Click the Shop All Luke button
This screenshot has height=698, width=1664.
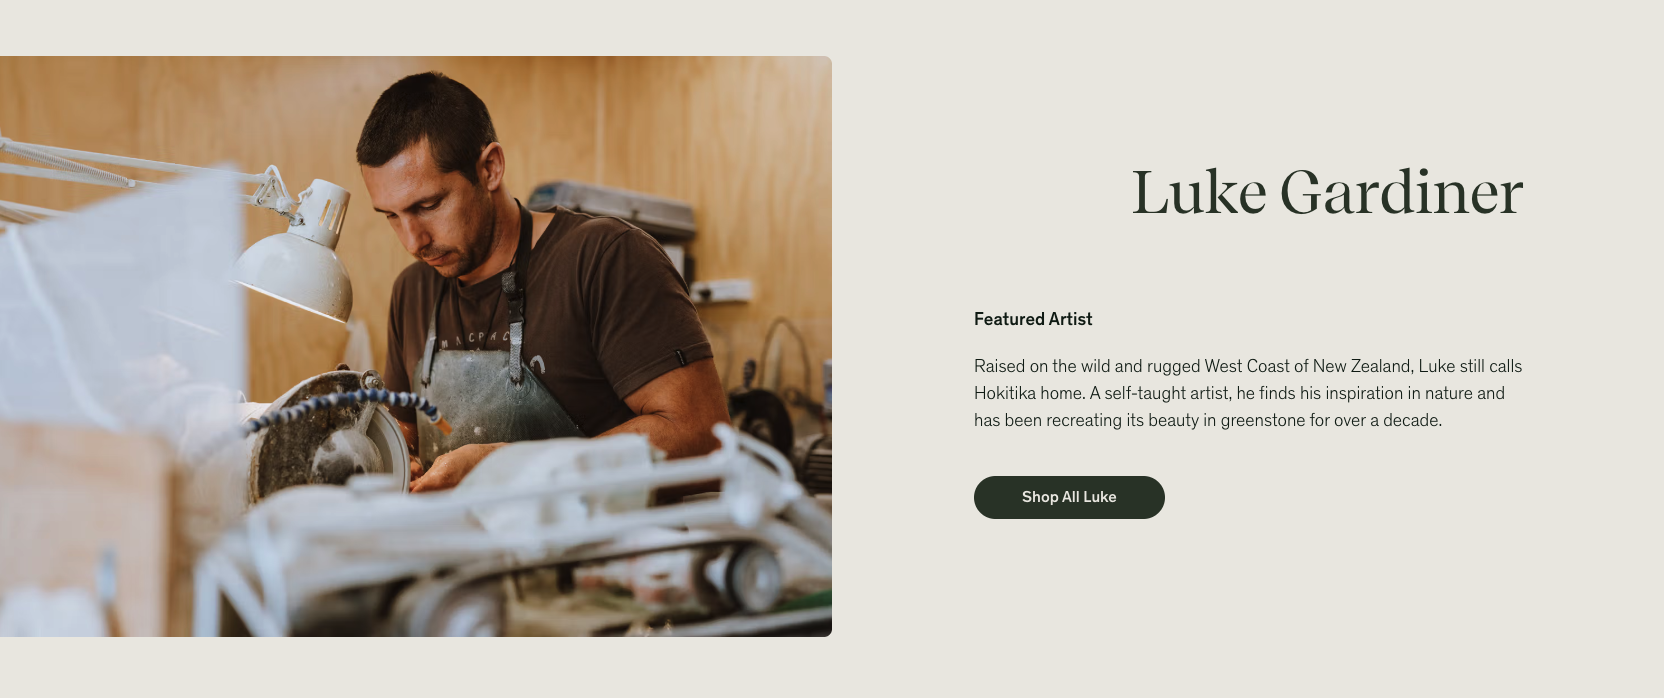tap(1069, 497)
